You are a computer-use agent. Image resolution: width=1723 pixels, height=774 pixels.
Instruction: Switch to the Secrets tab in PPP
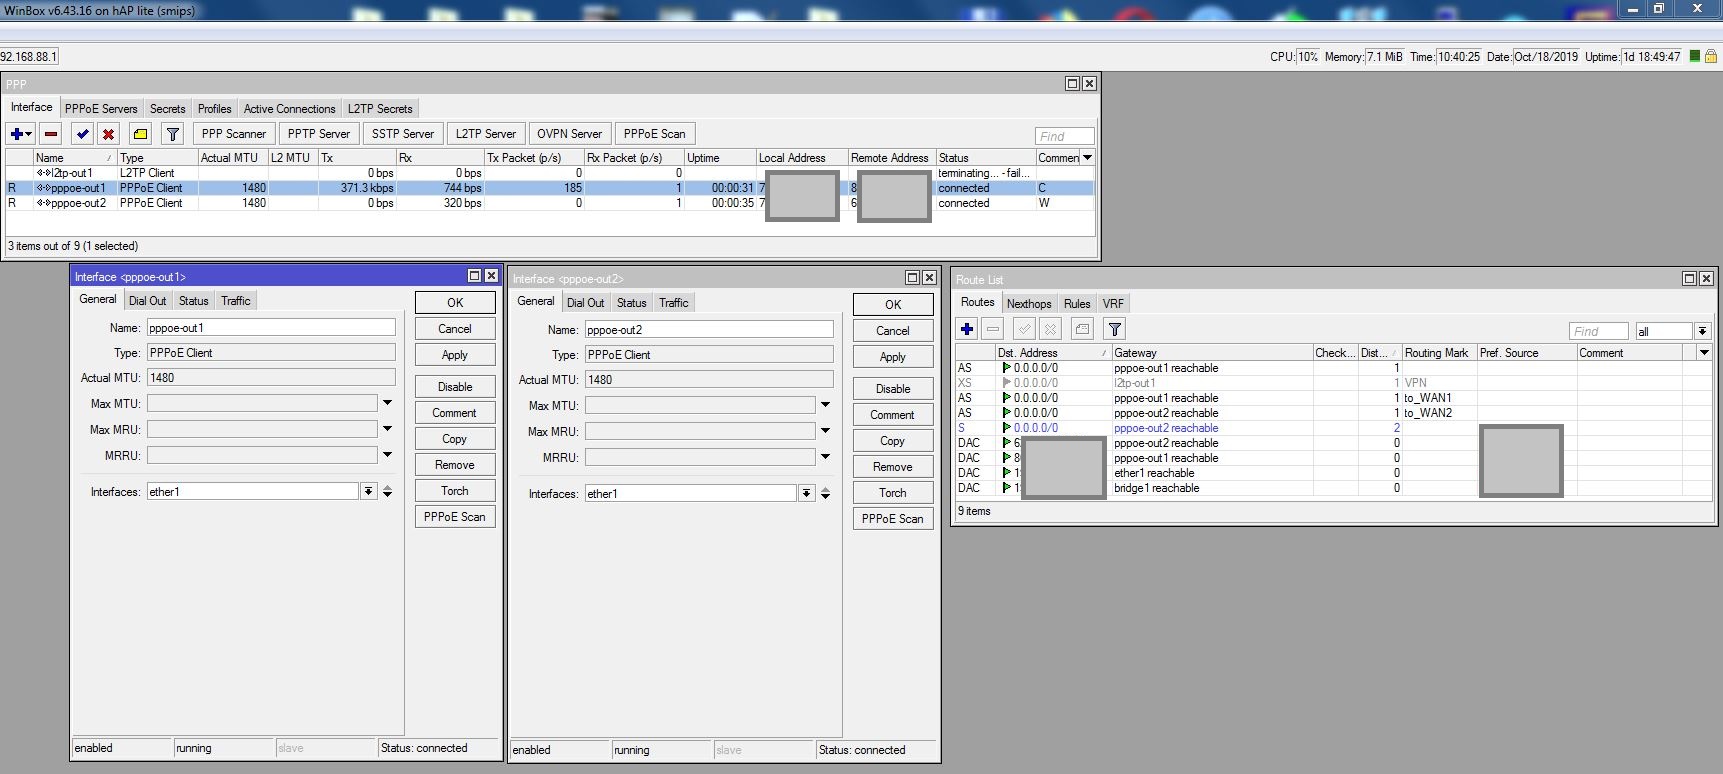[167, 109]
